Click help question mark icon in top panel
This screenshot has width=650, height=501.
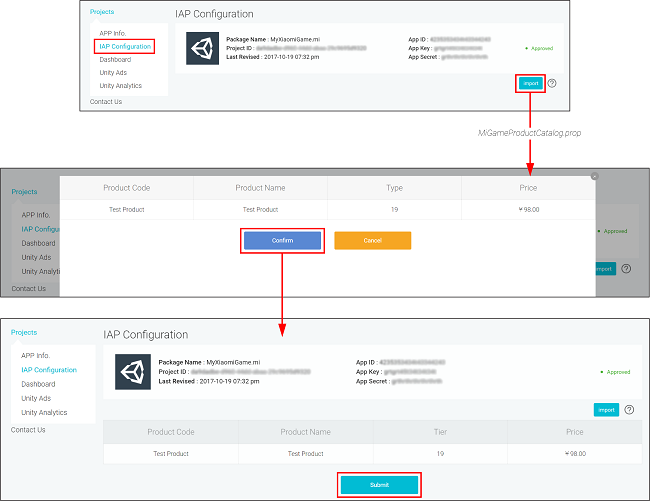(x=552, y=83)
